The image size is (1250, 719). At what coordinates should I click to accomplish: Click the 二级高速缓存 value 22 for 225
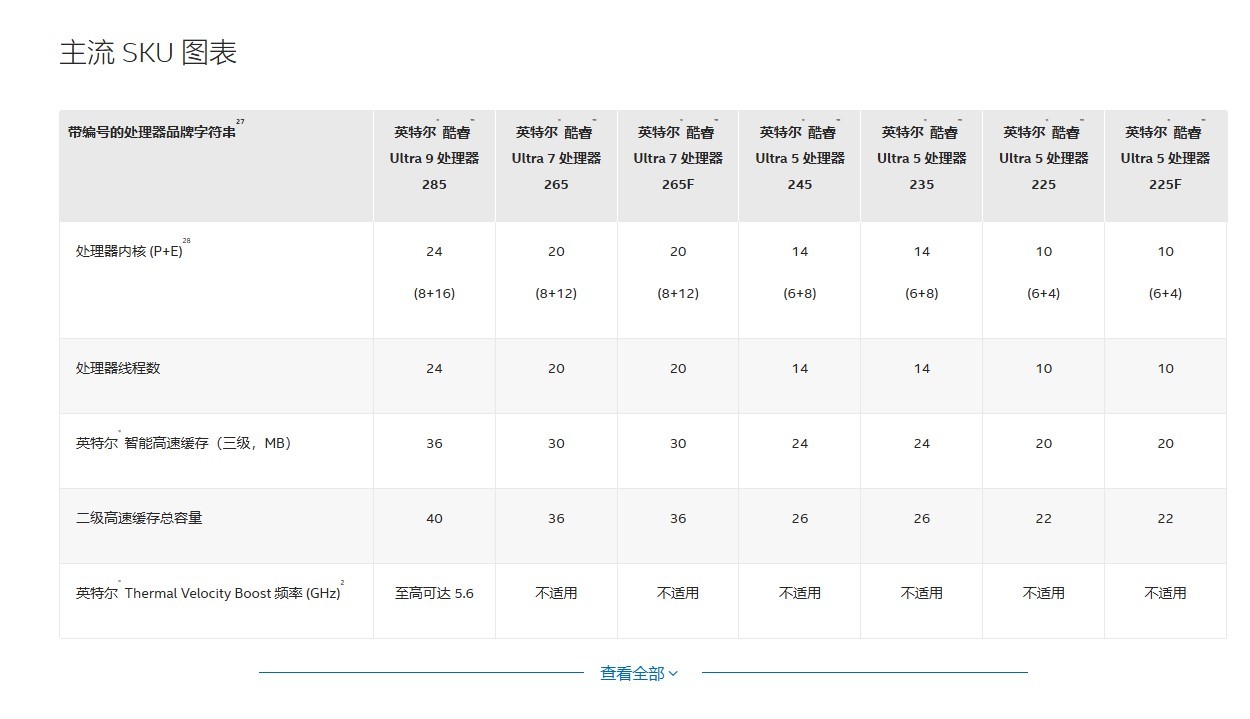pos(1044,518)
